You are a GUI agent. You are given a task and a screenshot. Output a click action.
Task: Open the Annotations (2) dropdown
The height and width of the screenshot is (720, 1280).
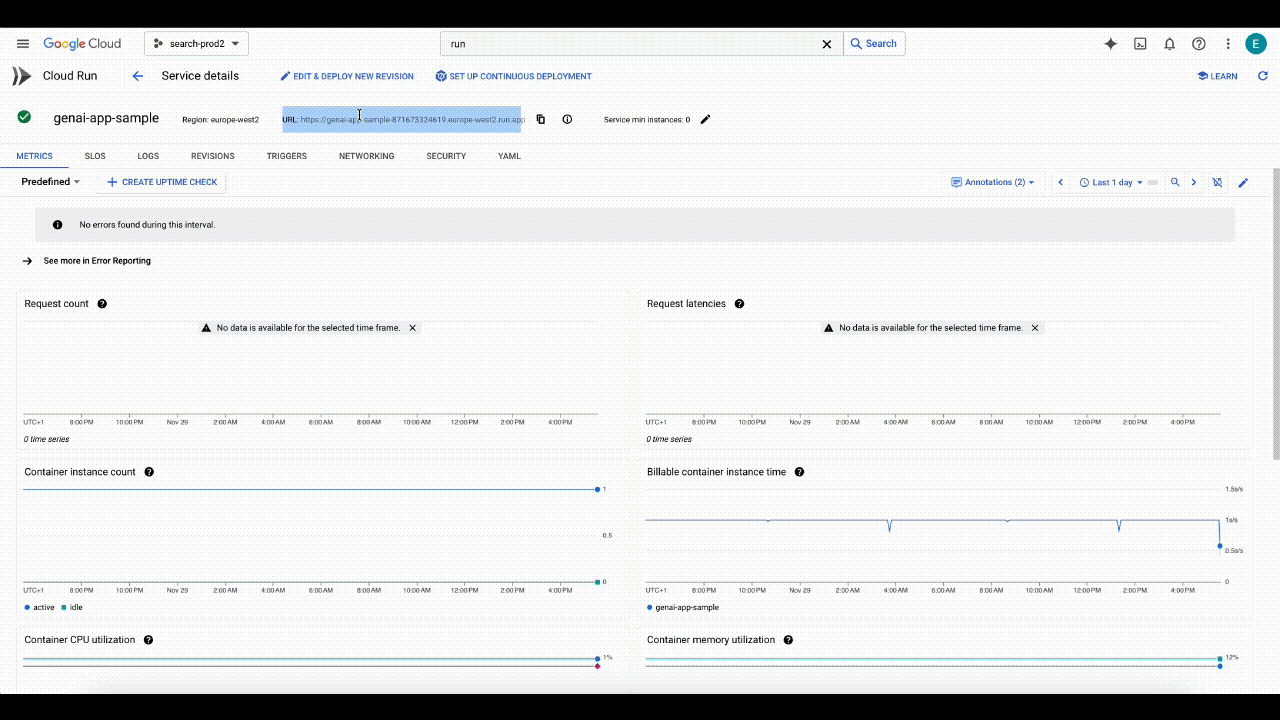tap(992, 182)
